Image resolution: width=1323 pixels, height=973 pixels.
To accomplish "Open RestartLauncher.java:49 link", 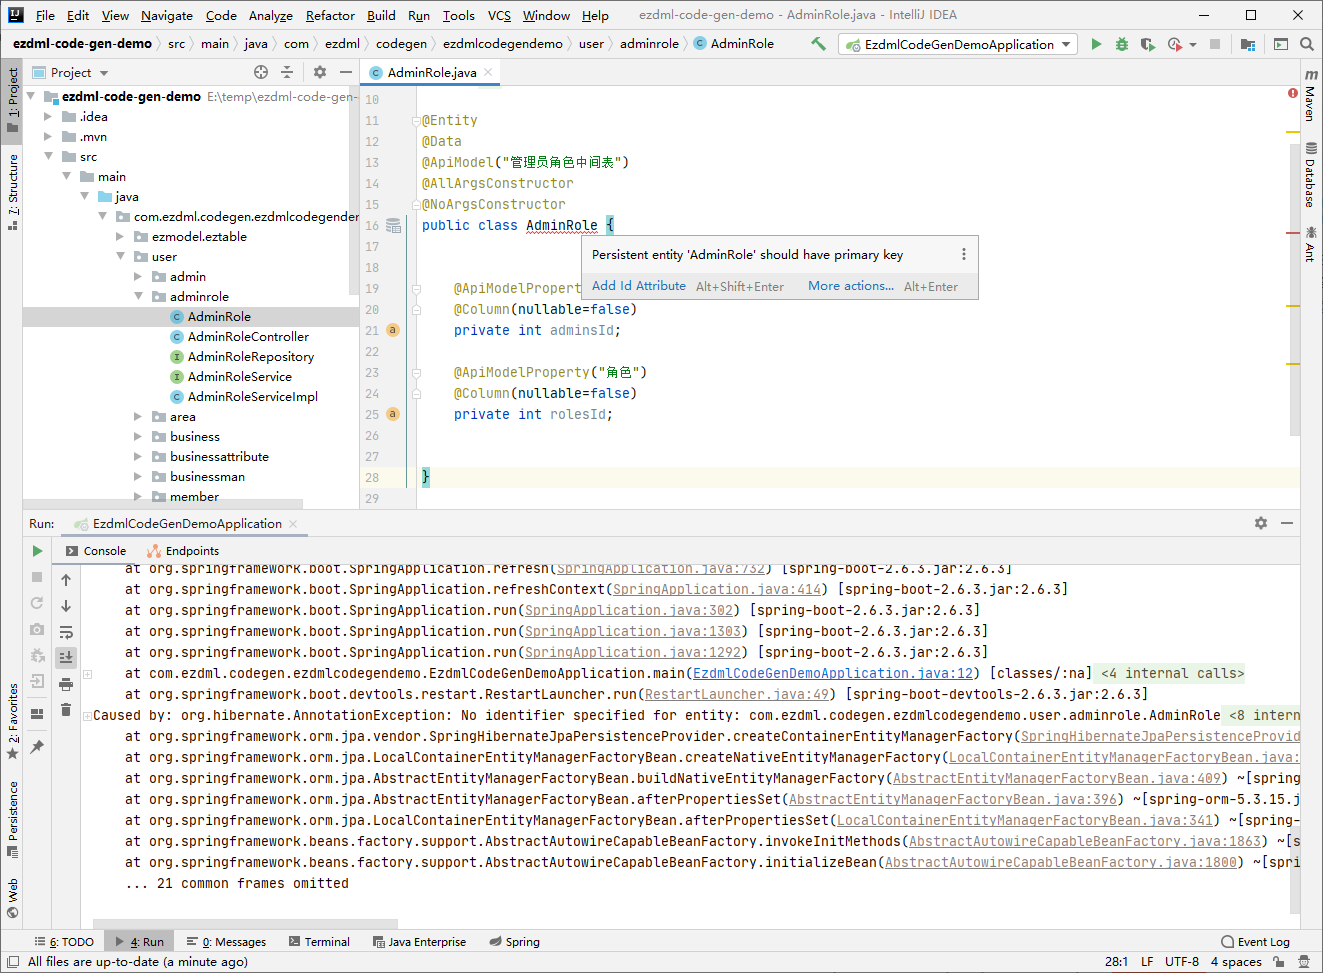I will point(737,695).
